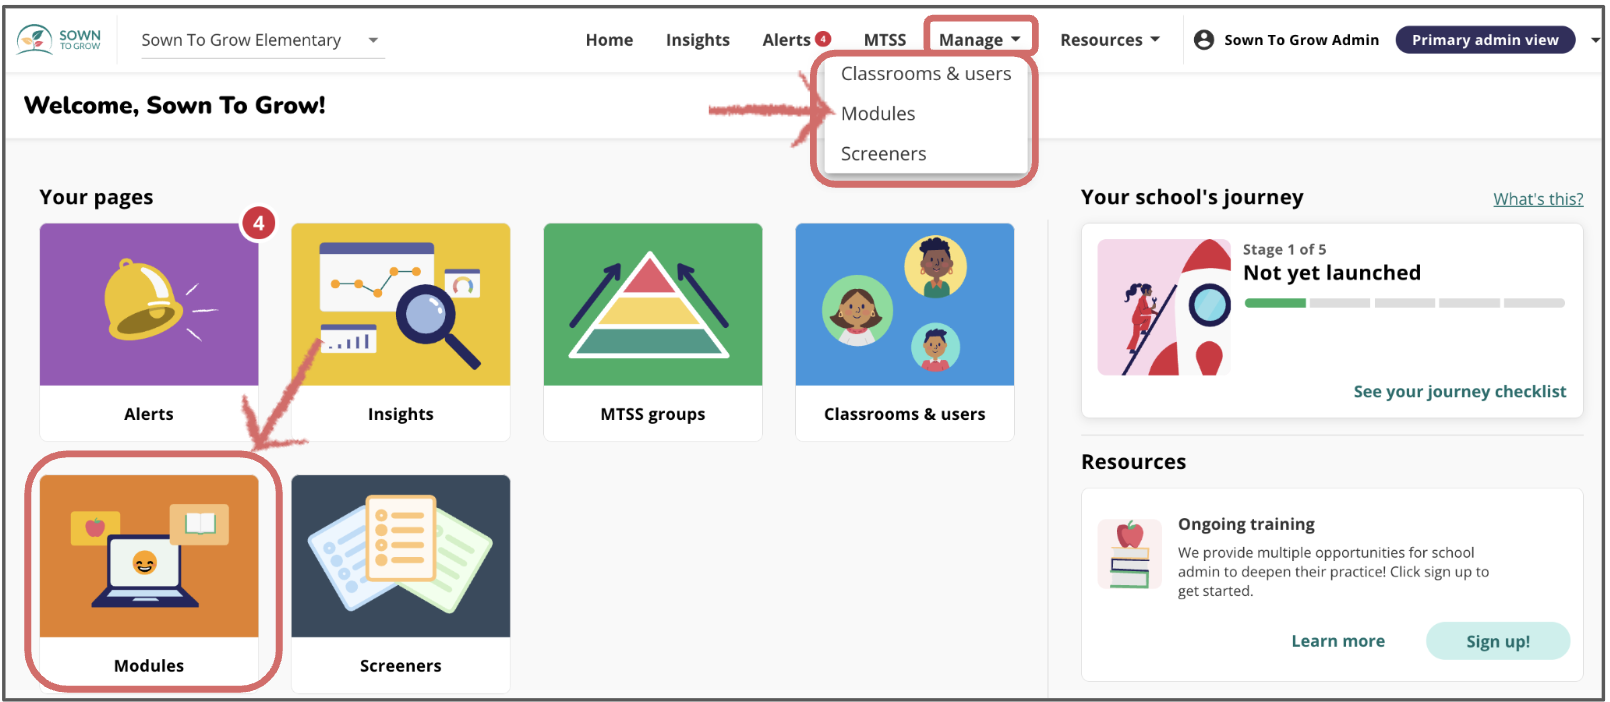The height and width of the screenshot is (702, 1610).
Task: Collapse the Manage dropdown menu
Action: click(979, 40)
